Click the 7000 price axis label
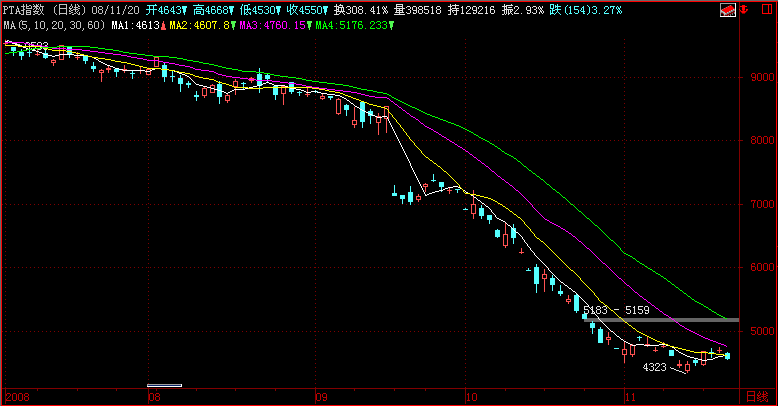This screenshot has width=778, height=406. 762,204
